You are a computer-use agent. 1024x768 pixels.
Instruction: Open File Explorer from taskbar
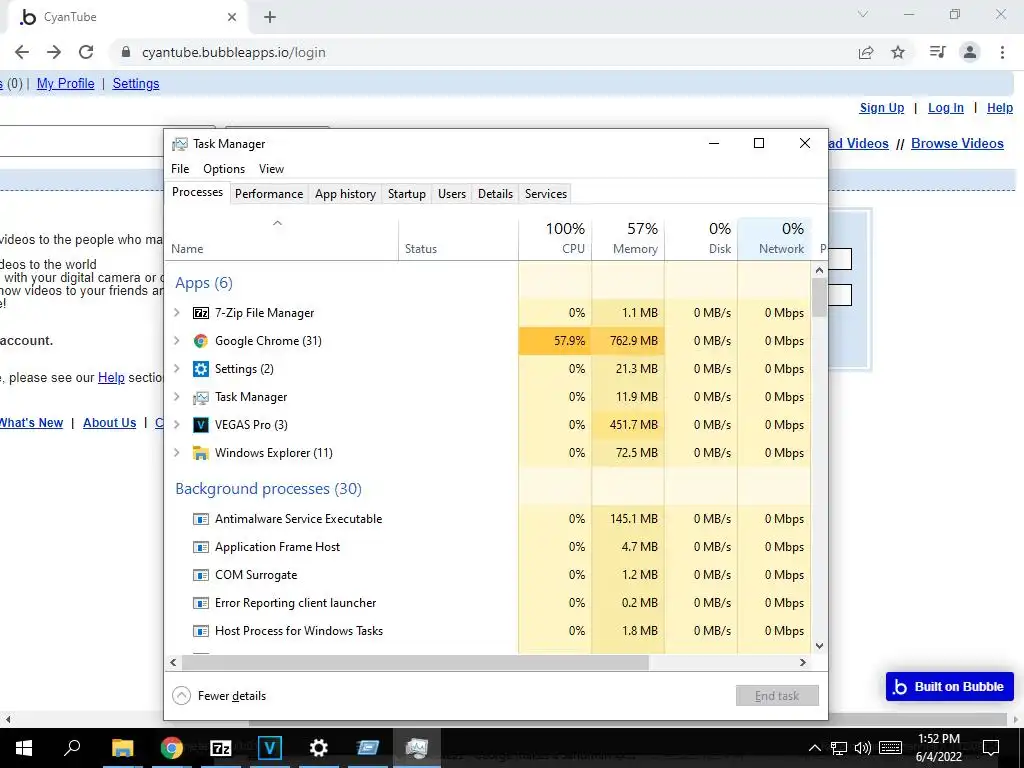point(122,748)
